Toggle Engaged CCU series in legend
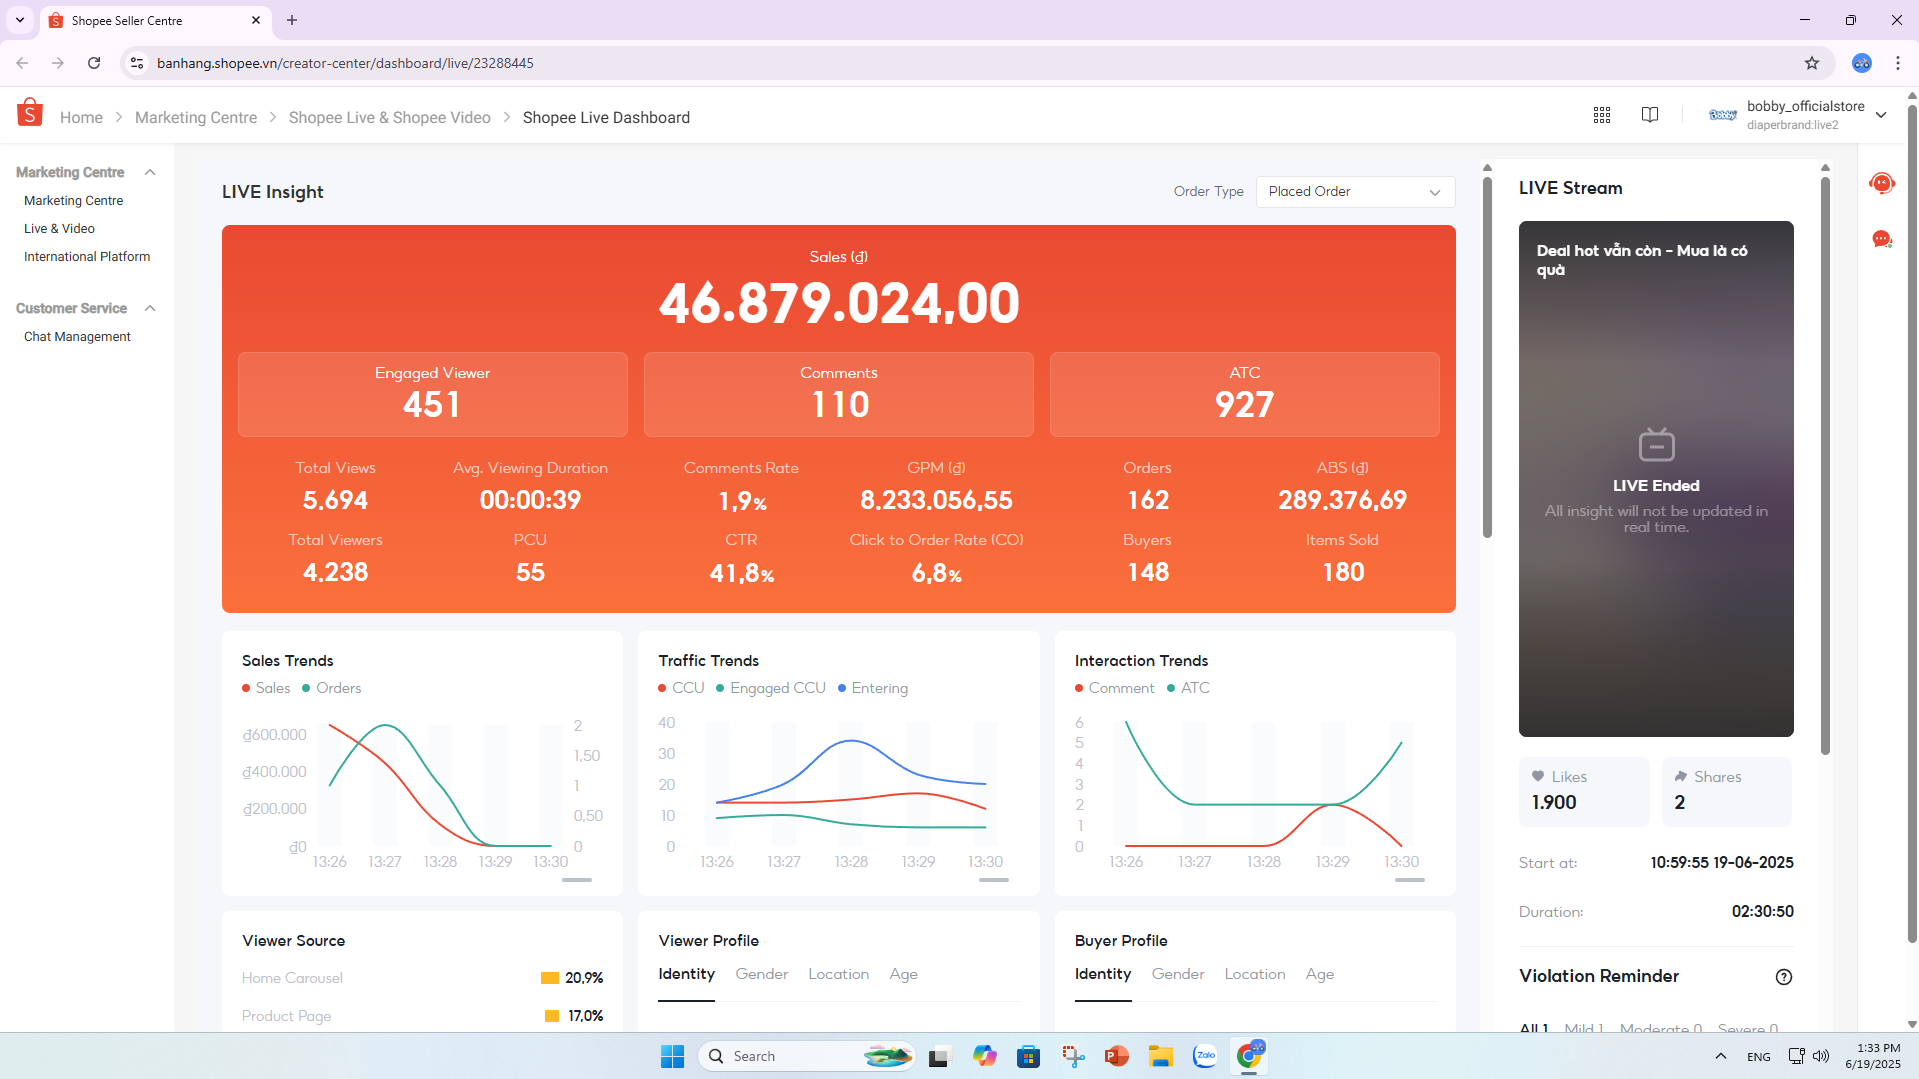This screenshot has height=1079, width=1919. 771,688
